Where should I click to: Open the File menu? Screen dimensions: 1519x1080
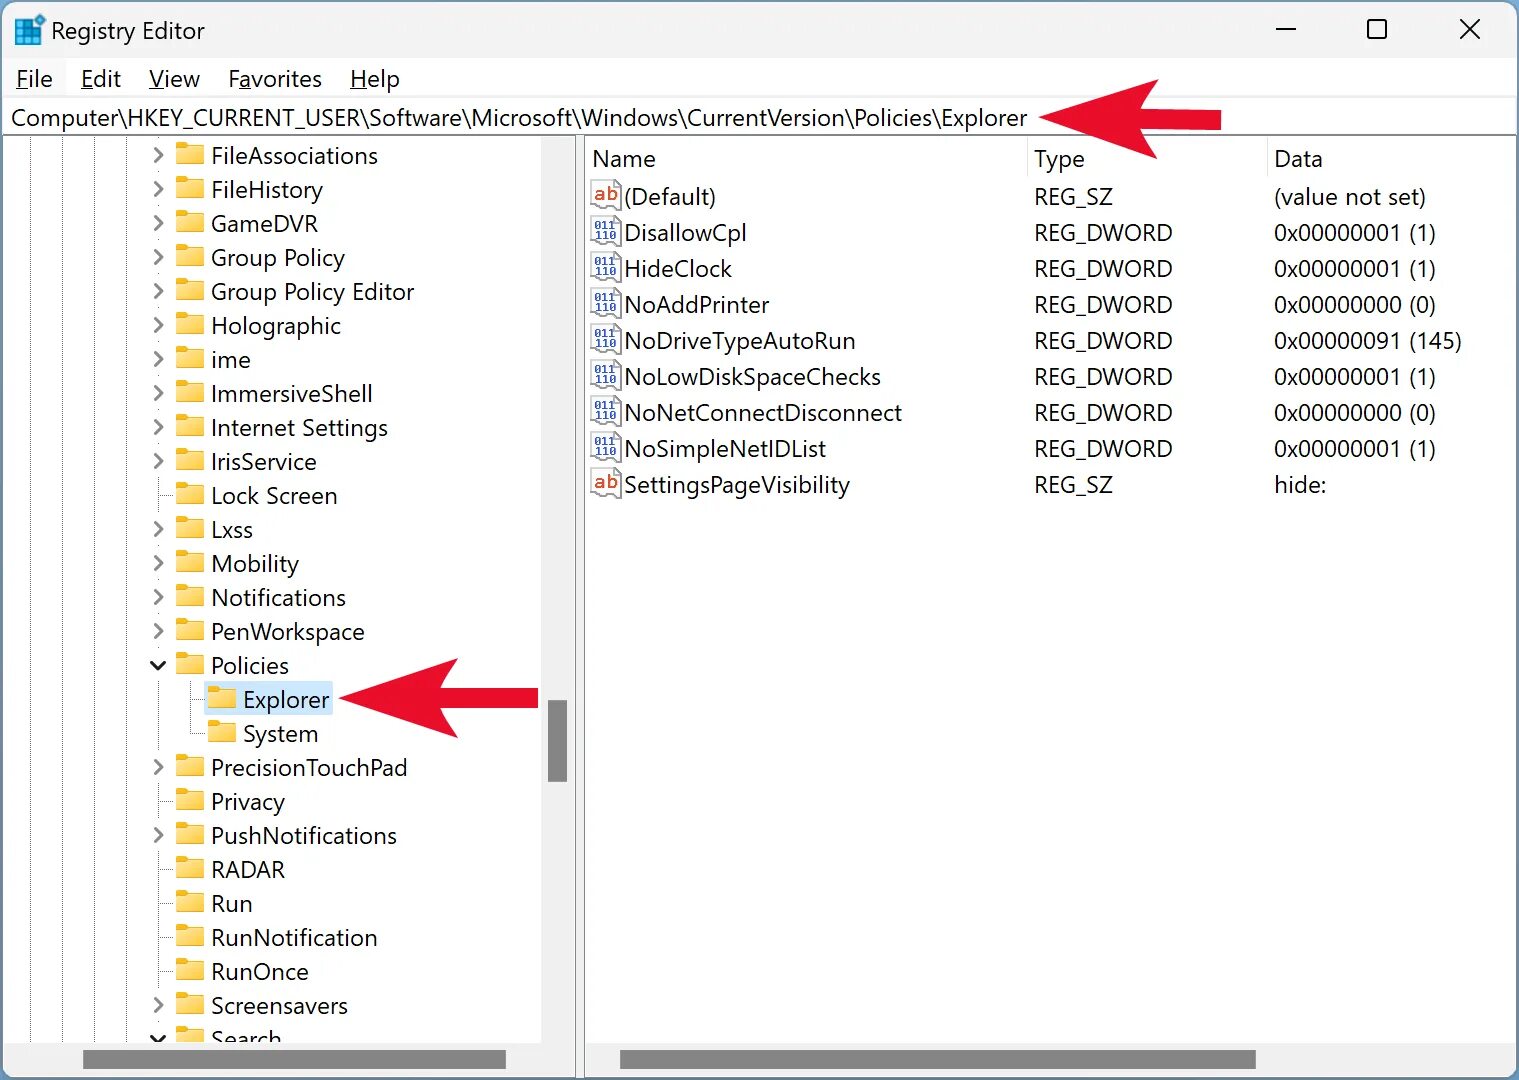click(35, 79)
